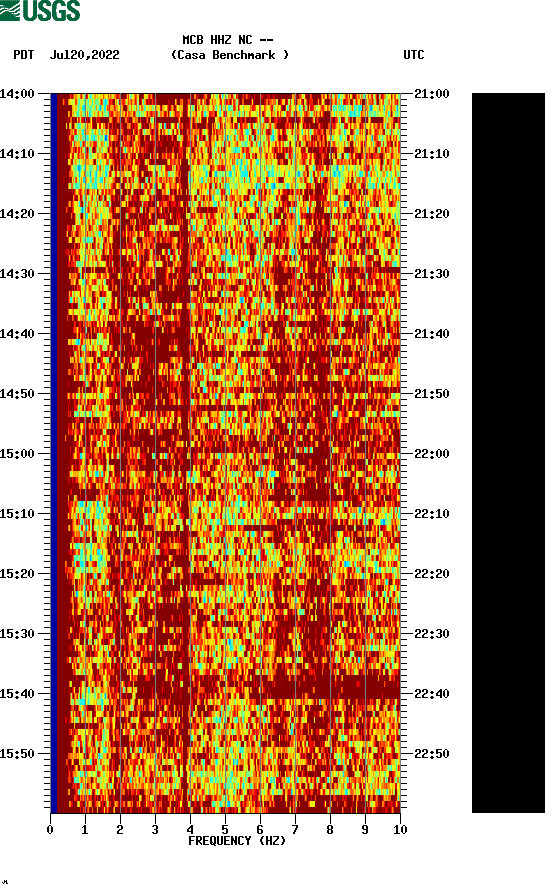Click the '21:40' UTC time label
The width and height of the screenshot is (552, 893).
click(432, 334)
